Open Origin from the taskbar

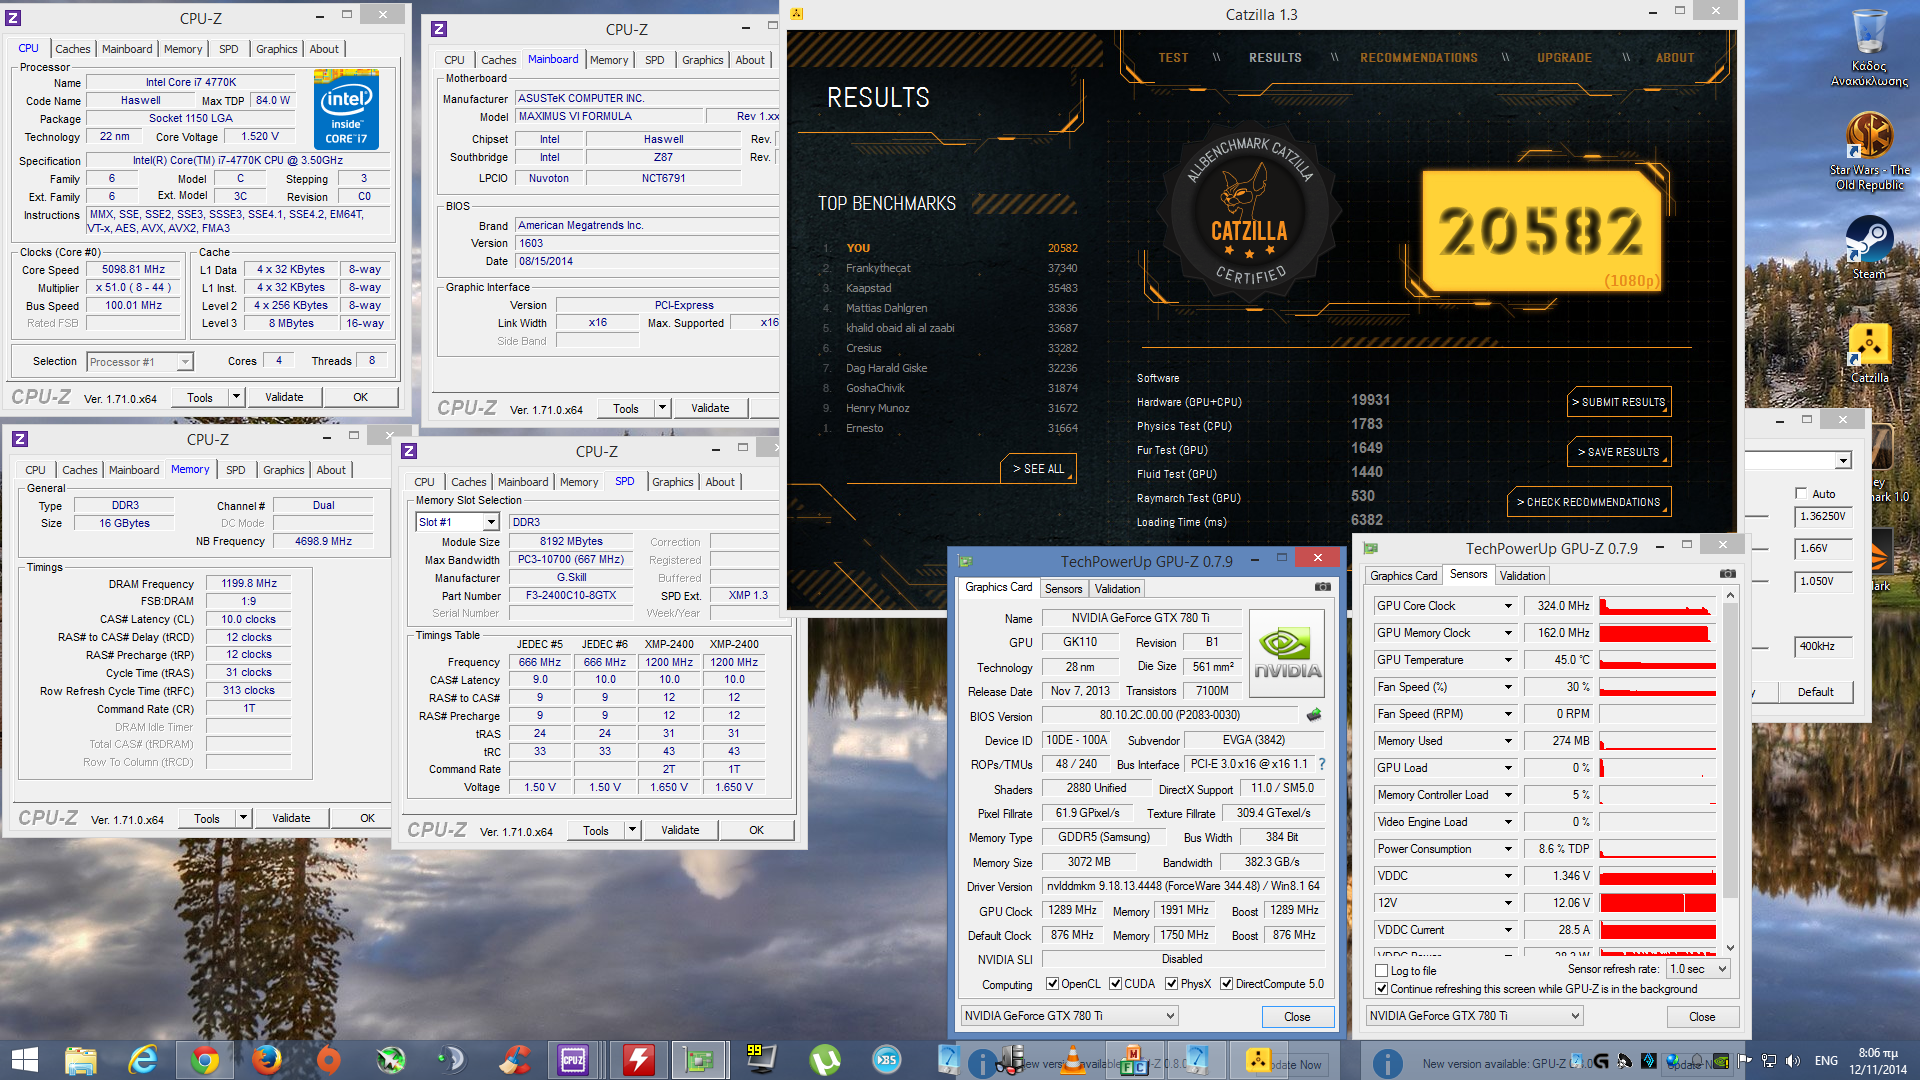(x=328, y=1060)
